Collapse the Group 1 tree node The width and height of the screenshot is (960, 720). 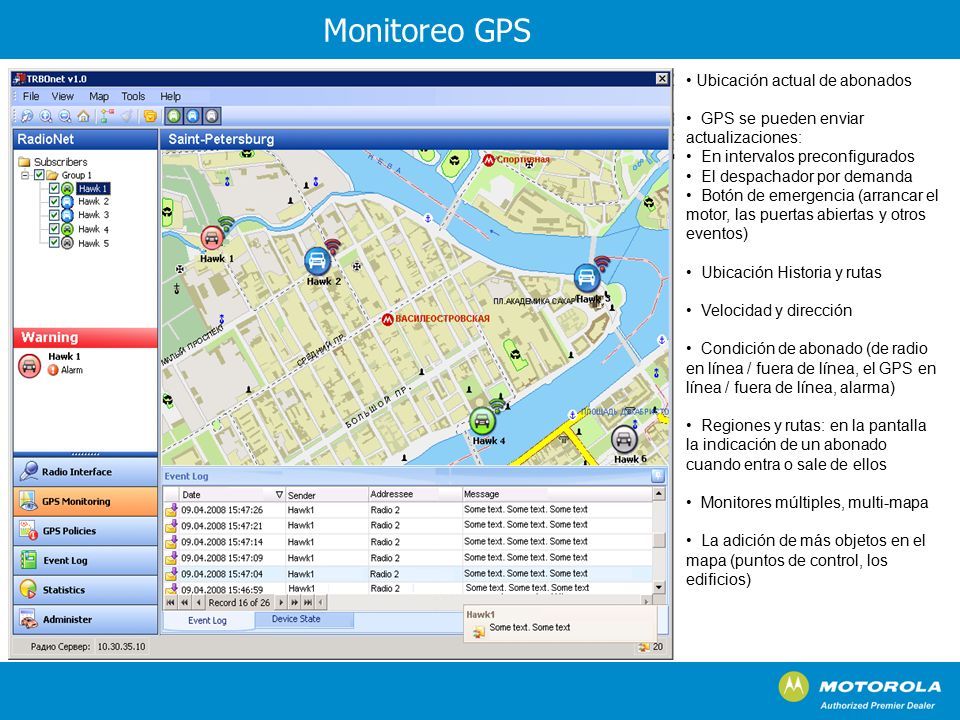pos(25,175)
